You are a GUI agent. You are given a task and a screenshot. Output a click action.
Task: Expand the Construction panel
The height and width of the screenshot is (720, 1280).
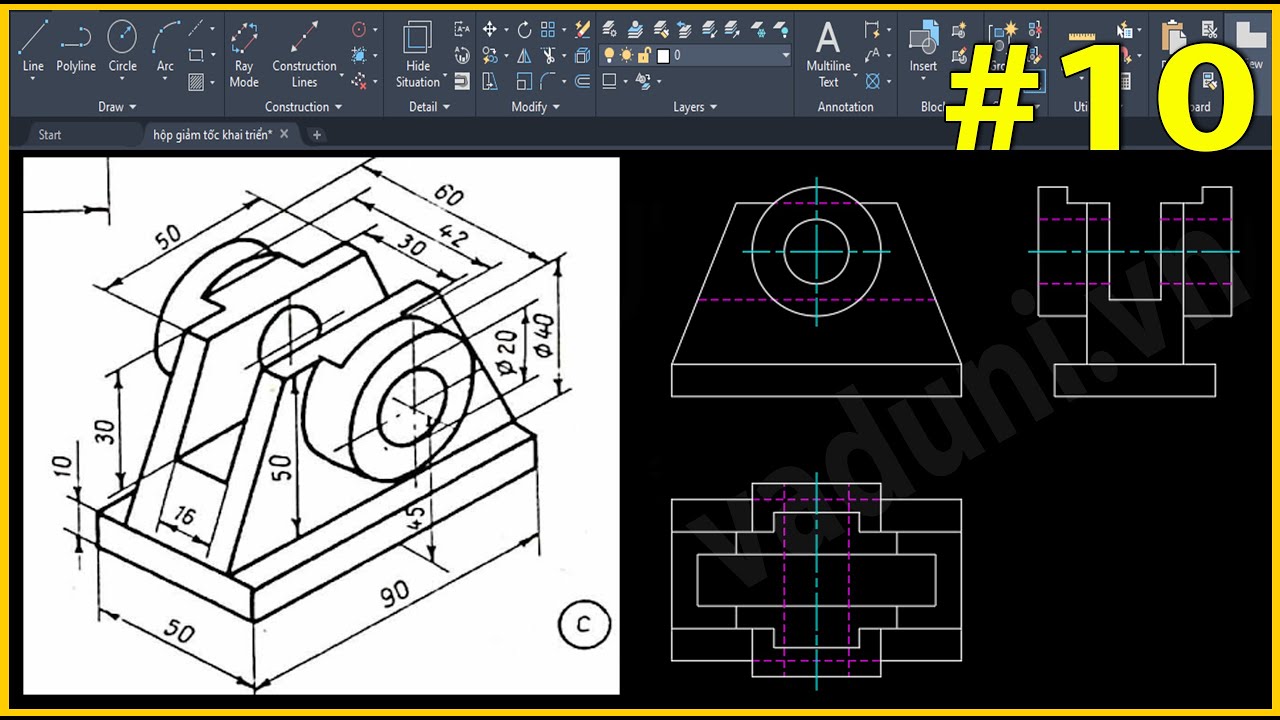click(303, 106)
